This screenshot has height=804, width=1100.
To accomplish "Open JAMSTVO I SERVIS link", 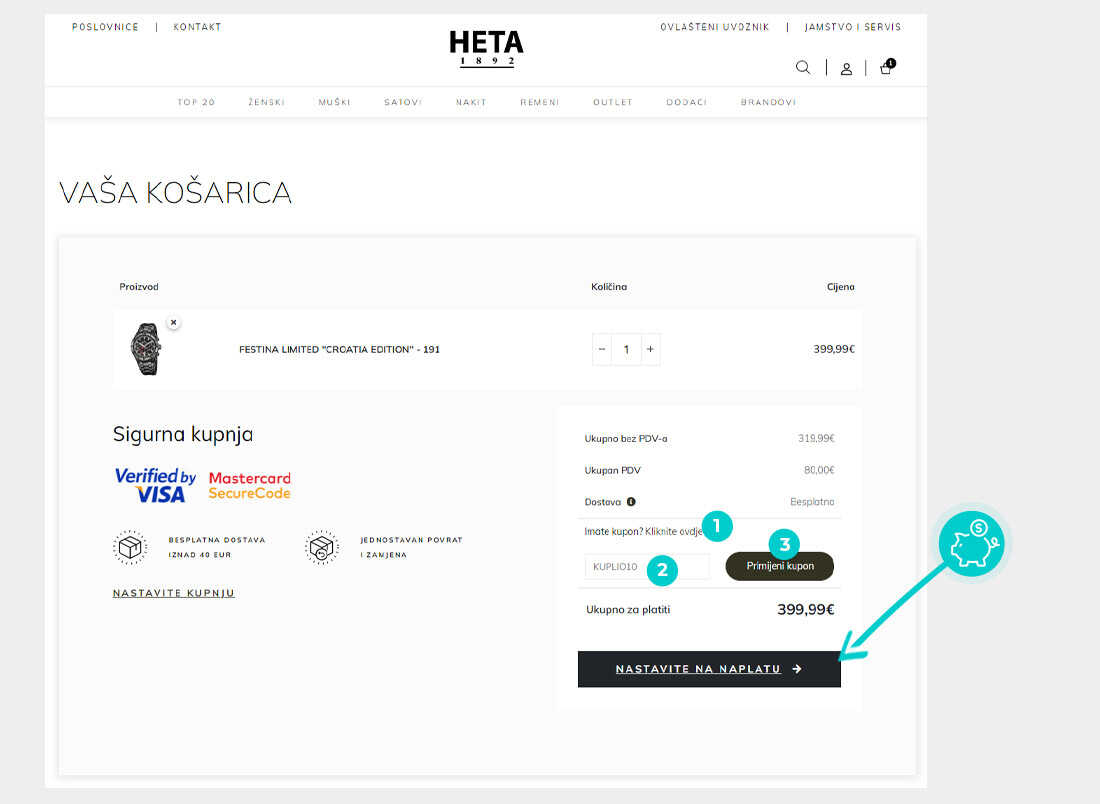I will click(x=853, y=27).
